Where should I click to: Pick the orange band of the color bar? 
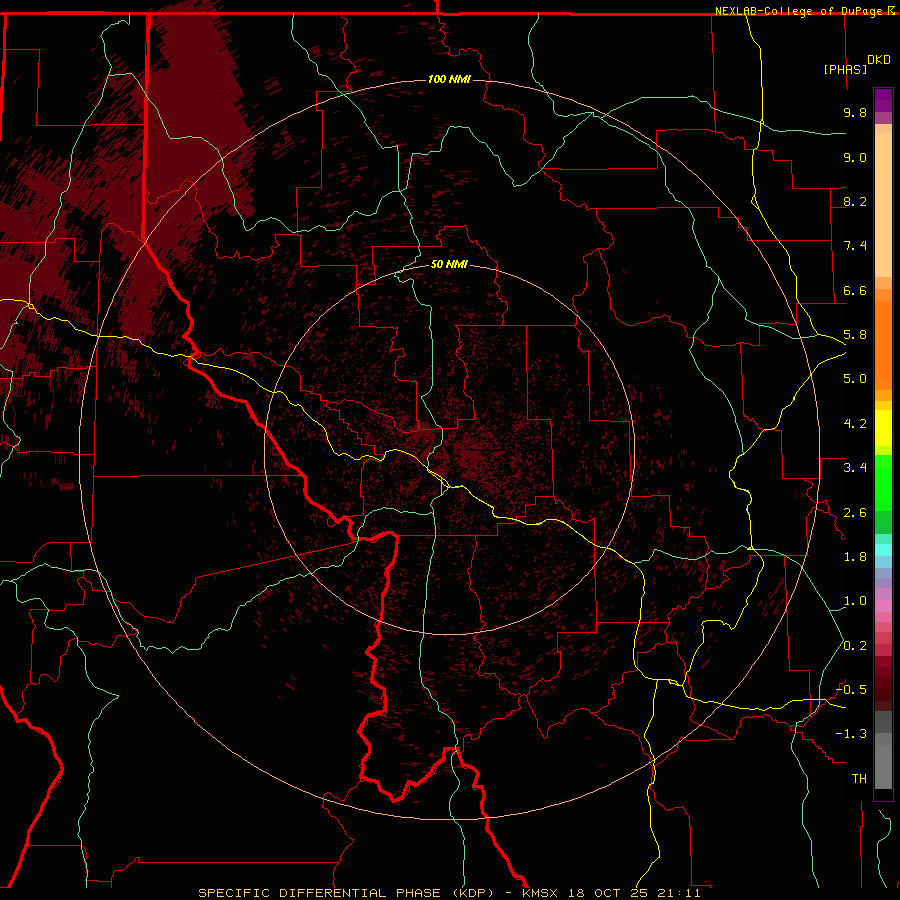click(883, 345)
